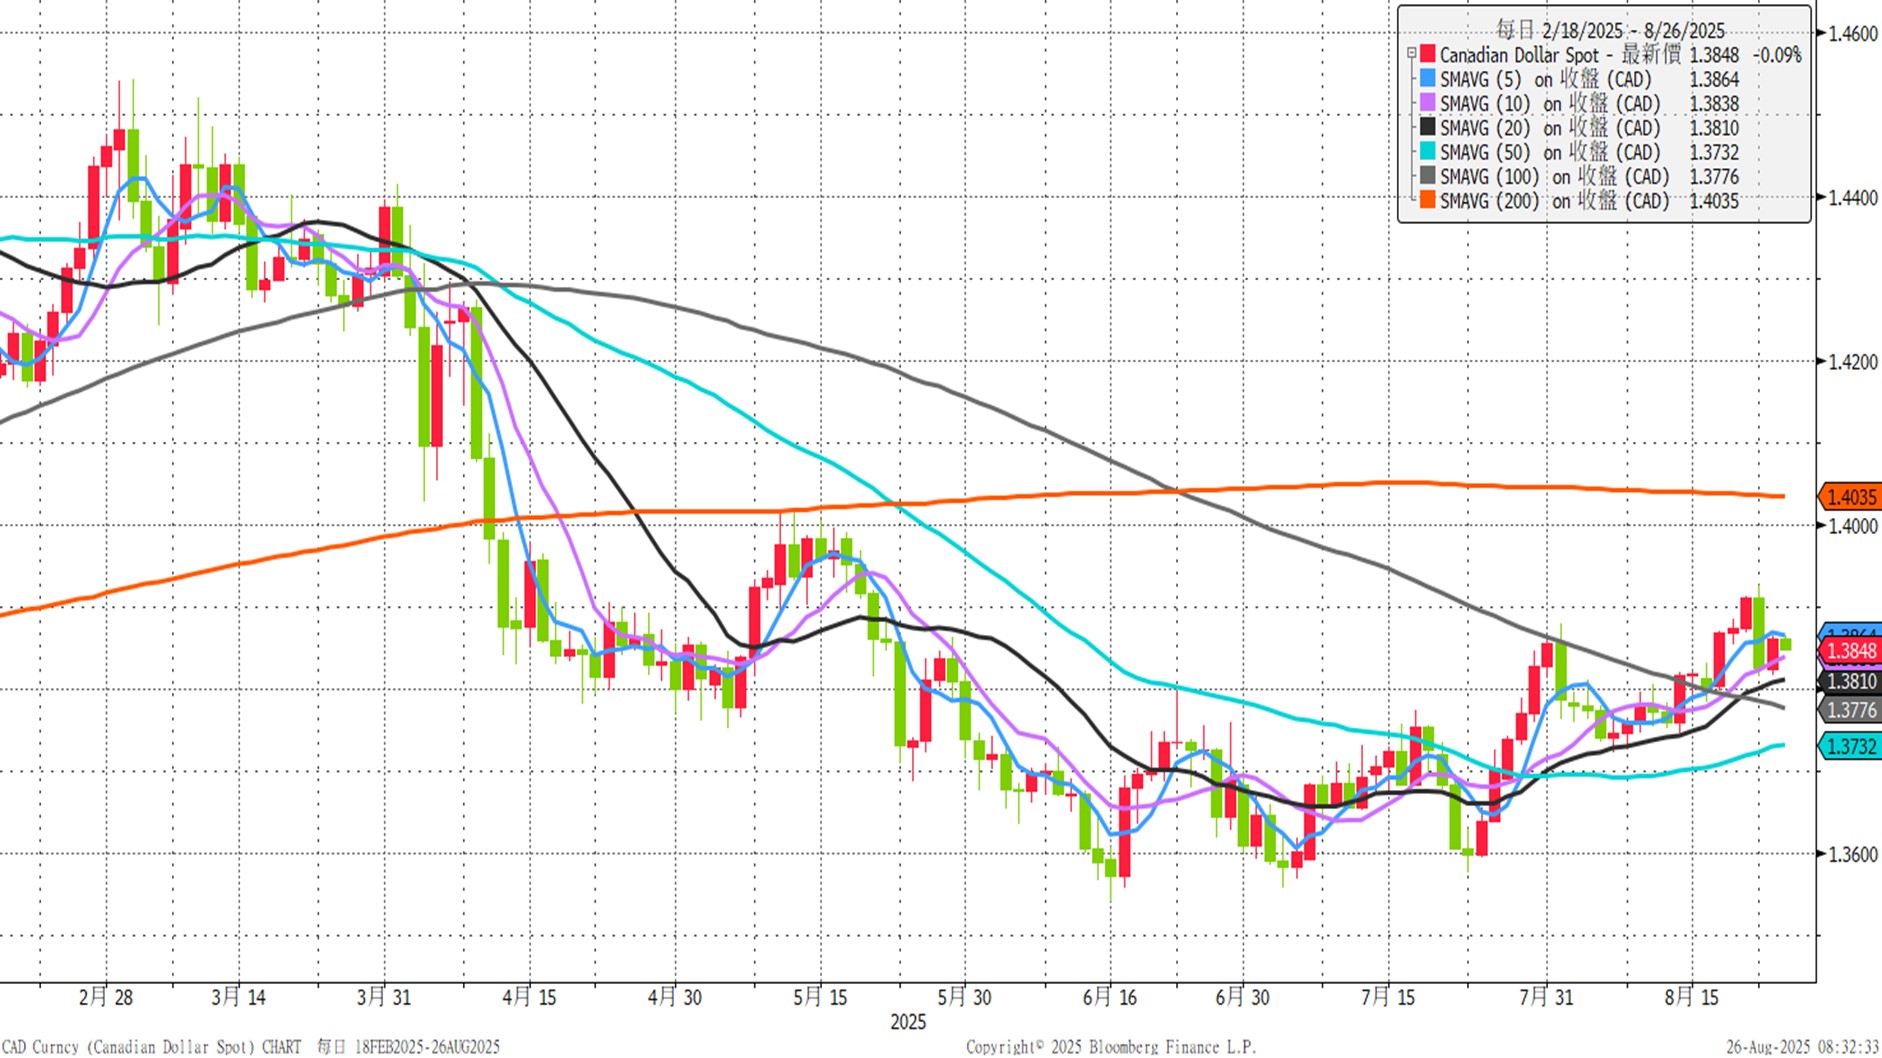Click the 4月 15 date axis label

[x=529, y=997]
